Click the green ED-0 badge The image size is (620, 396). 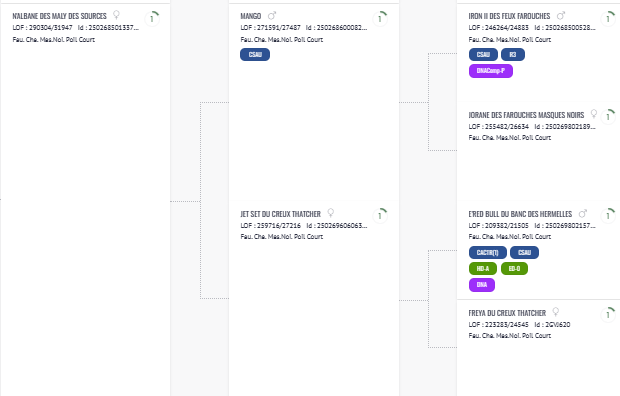point(514,269)
